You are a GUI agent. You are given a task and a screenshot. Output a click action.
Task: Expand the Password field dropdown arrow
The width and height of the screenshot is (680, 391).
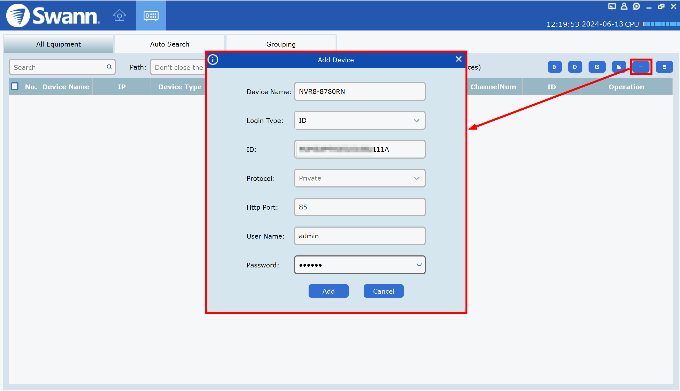click(418, 265)
